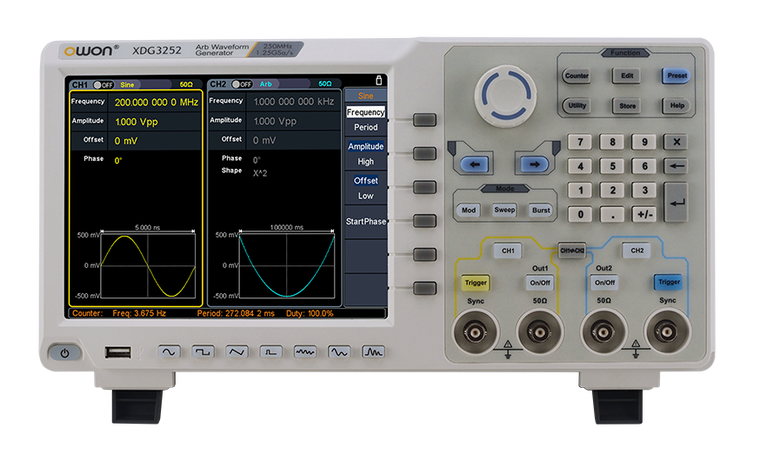The height and width of the screenshot is (468, 760).
Task: Select the square waveform button
Action: (x=203, y=352)
